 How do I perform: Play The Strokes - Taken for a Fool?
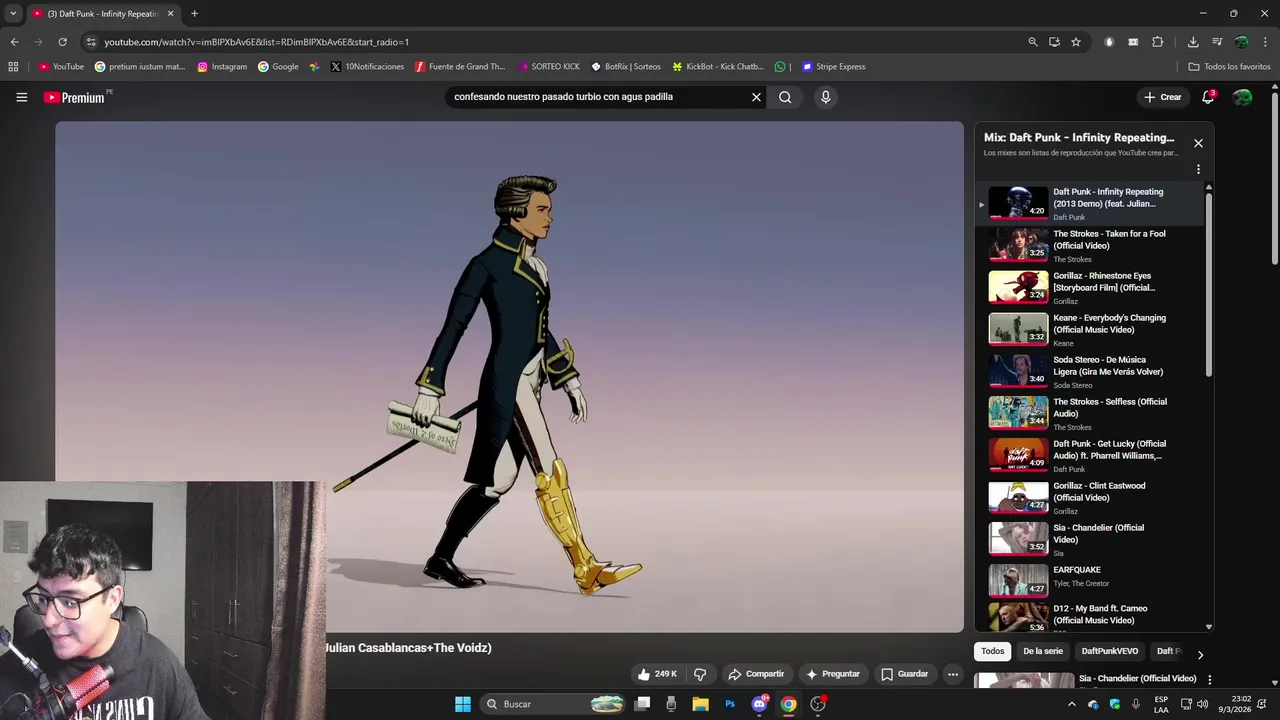[x=1090, y=245]
